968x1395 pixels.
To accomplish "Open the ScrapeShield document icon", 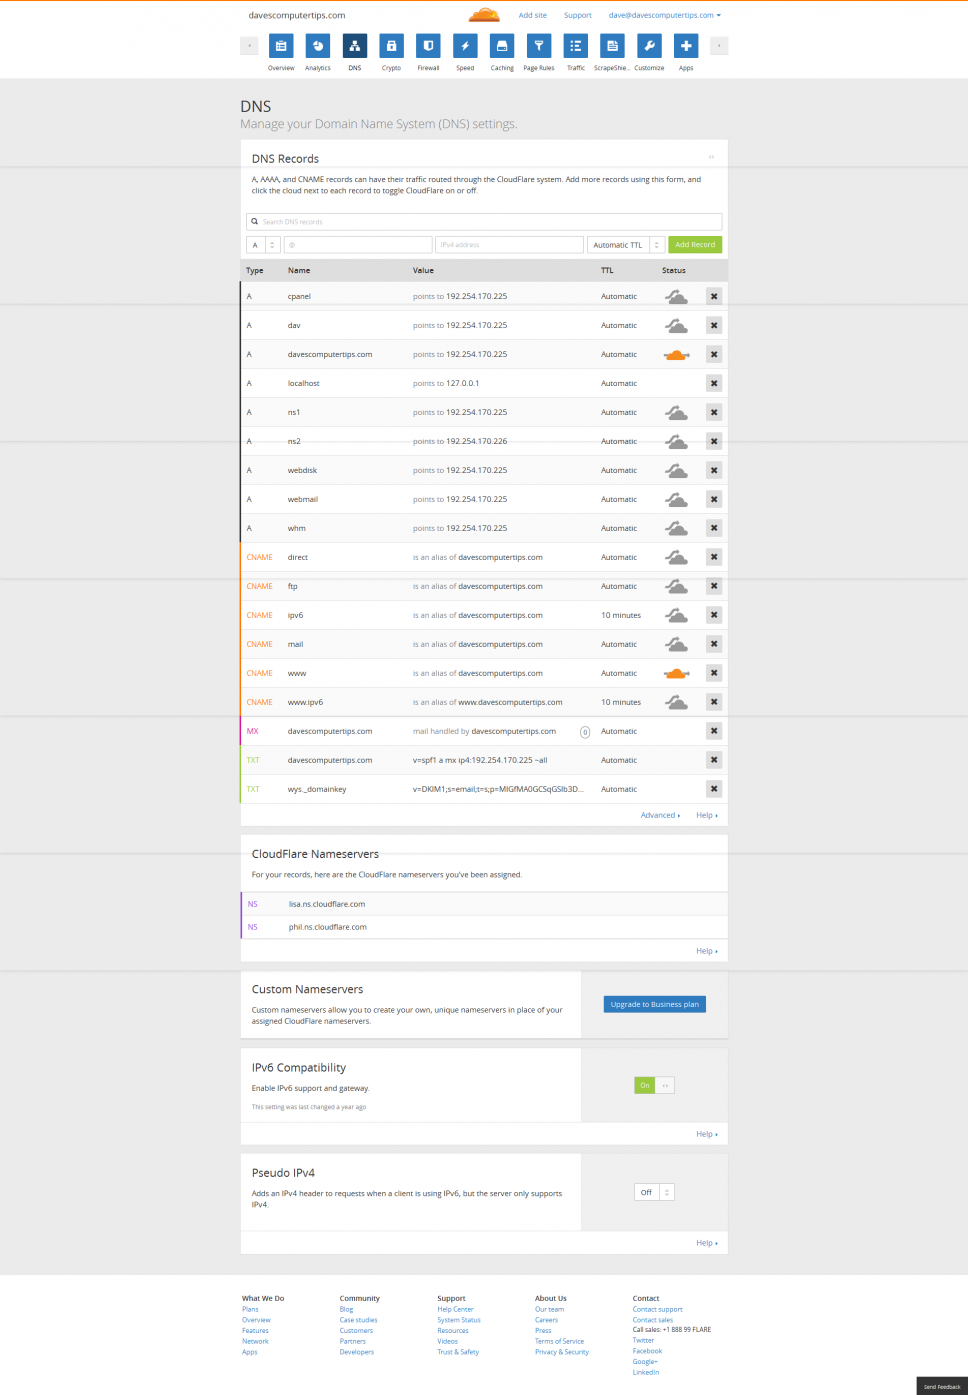I will [612, 46].
